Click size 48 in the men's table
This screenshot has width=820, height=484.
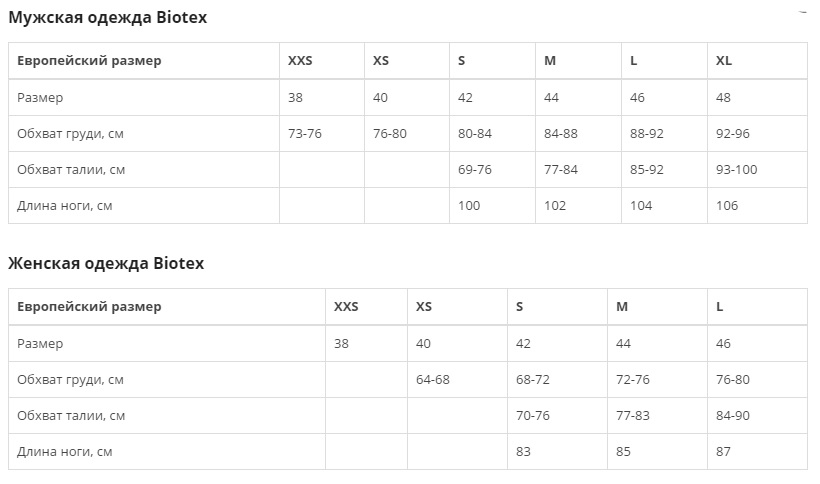(x=724, y=98)
